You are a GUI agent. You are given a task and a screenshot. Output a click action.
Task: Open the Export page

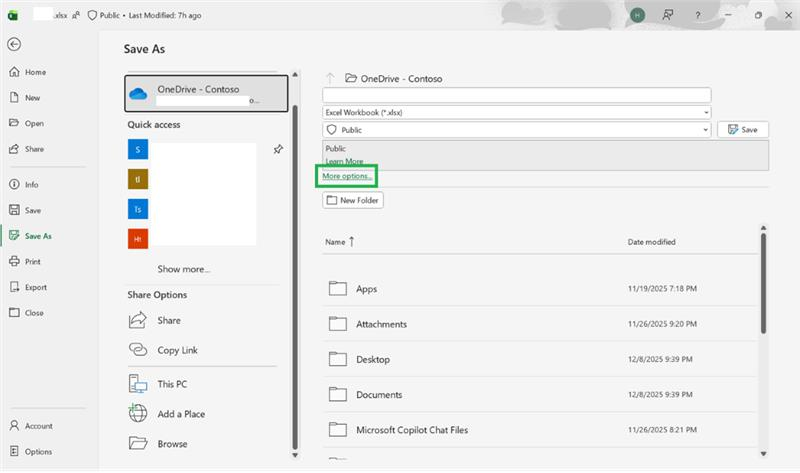tap(28, 287)
